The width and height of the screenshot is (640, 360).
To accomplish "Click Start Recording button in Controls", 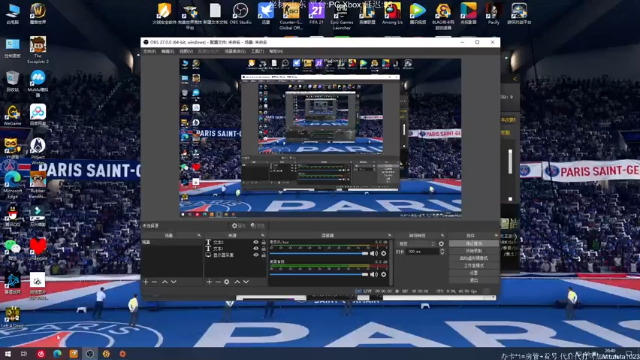I will (x=473, y=251).
